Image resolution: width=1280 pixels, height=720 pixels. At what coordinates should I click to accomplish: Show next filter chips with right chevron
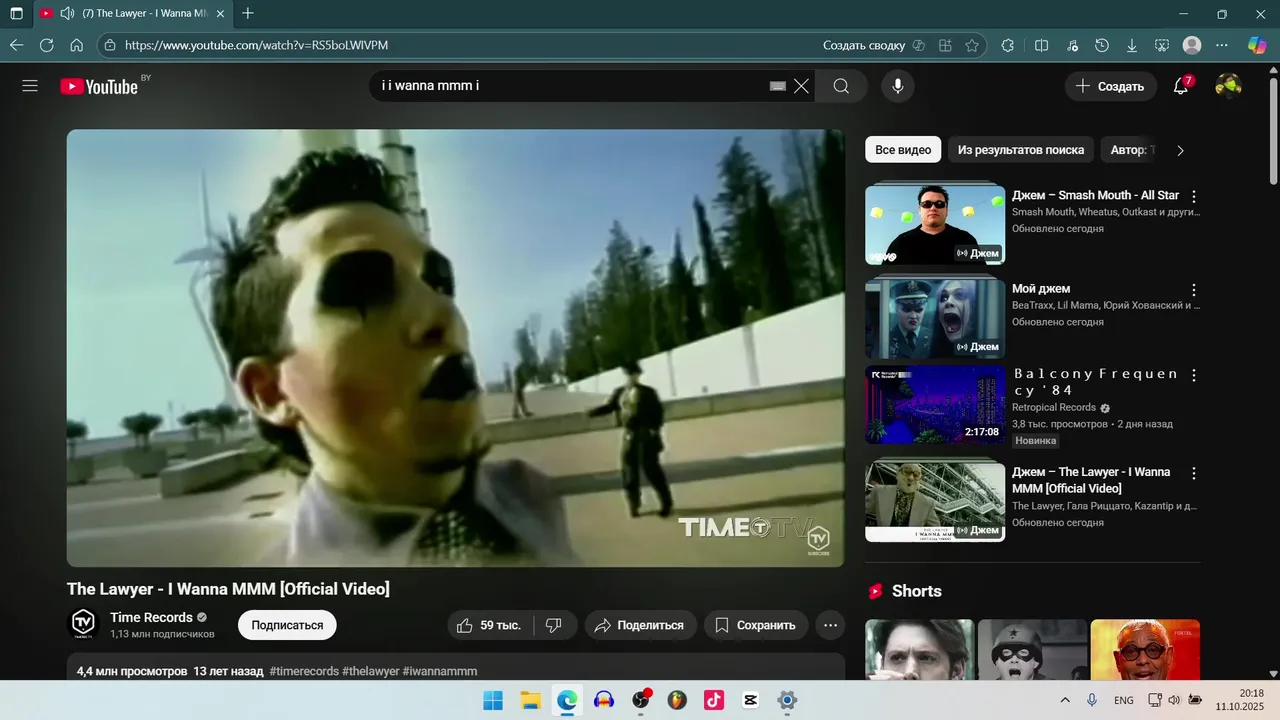coord(1180,150)
